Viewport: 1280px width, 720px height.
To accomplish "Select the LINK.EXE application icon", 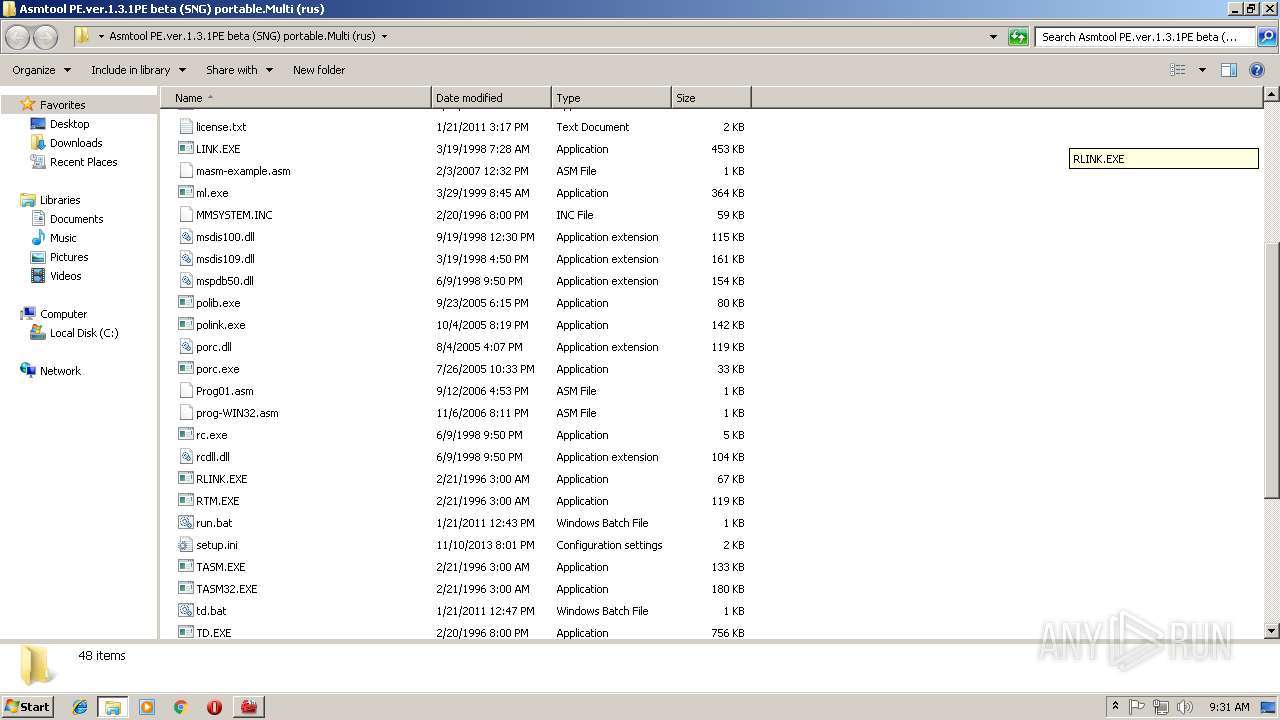I will coord(185,149).
